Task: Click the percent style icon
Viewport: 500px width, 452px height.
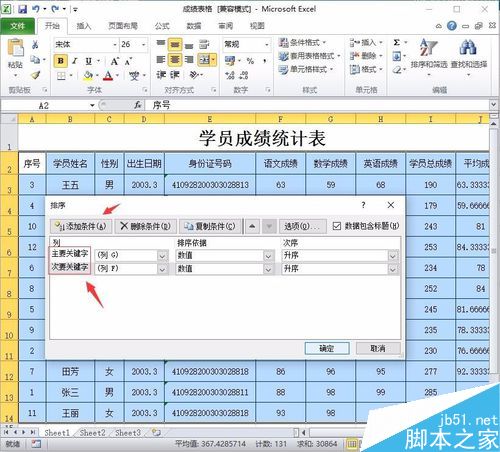Action: (x=250, y=61)
